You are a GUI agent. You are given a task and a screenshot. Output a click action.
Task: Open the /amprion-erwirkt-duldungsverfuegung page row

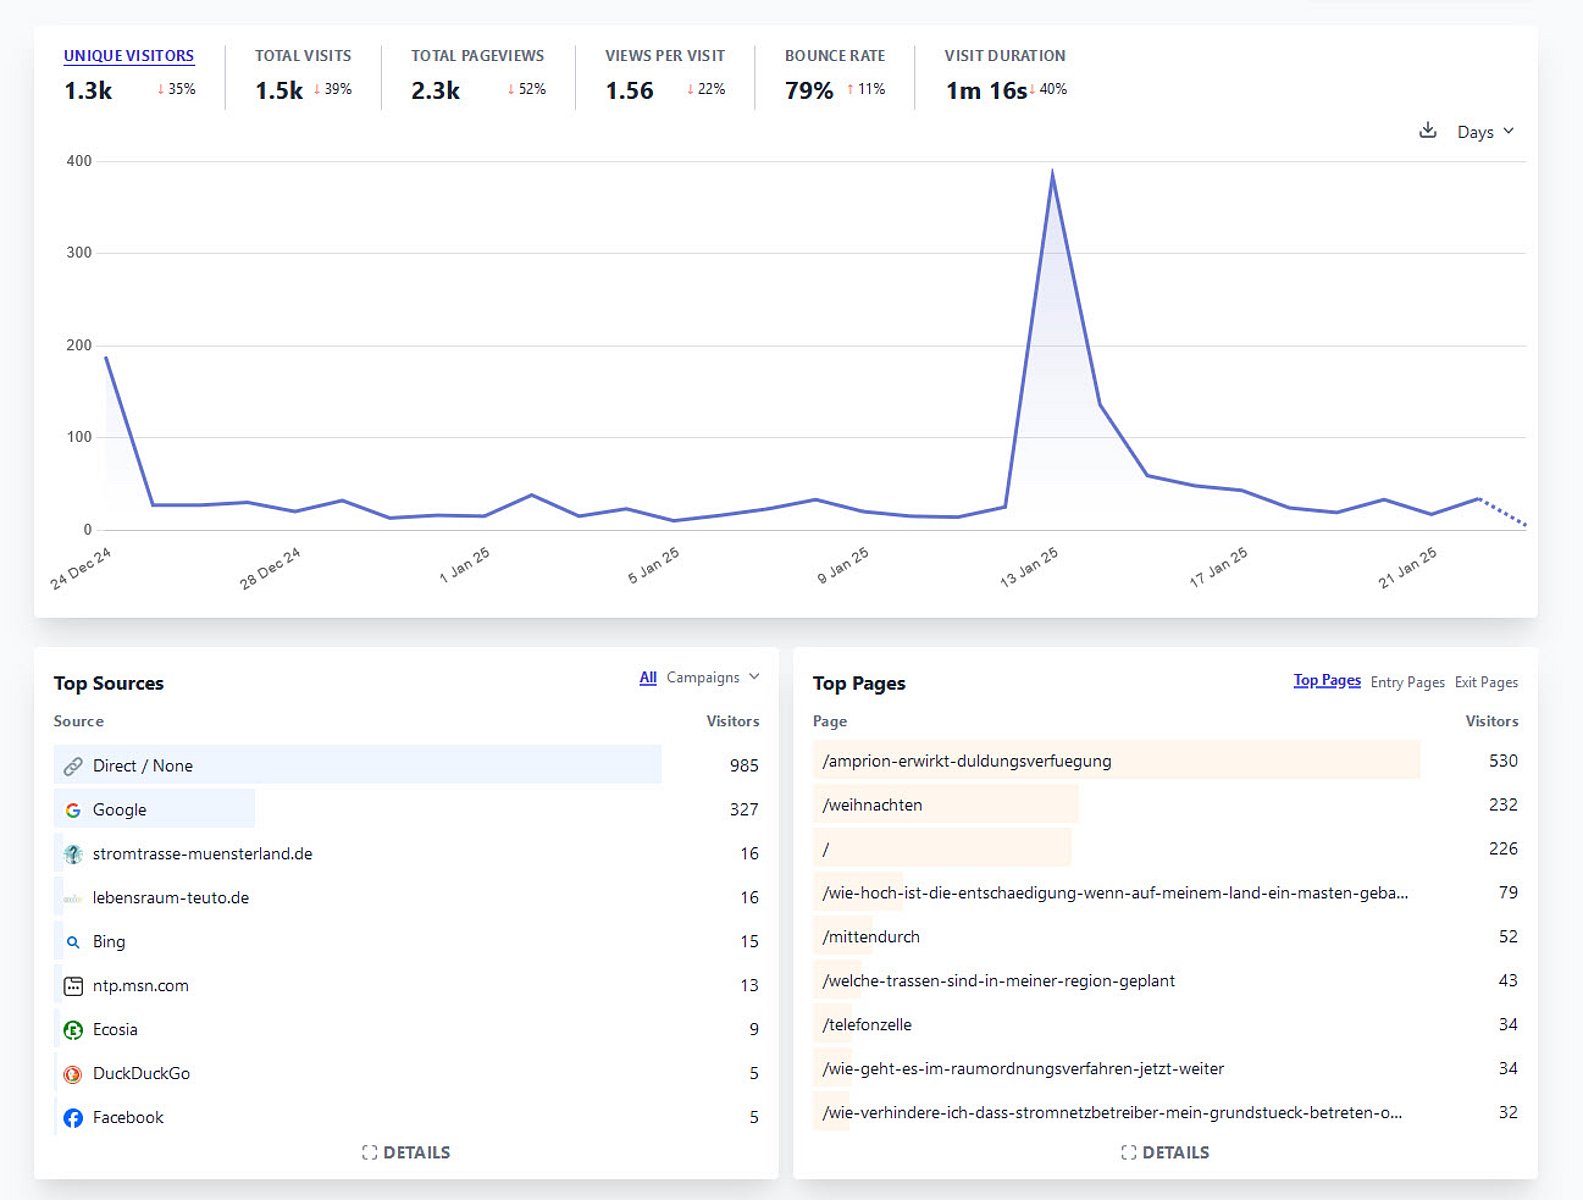[x=966, y=761]
